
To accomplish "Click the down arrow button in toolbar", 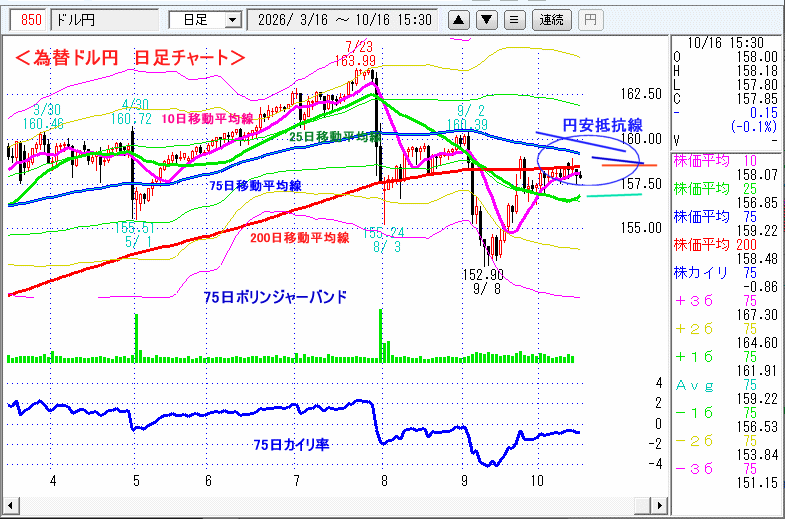I will tap(486, 20).
